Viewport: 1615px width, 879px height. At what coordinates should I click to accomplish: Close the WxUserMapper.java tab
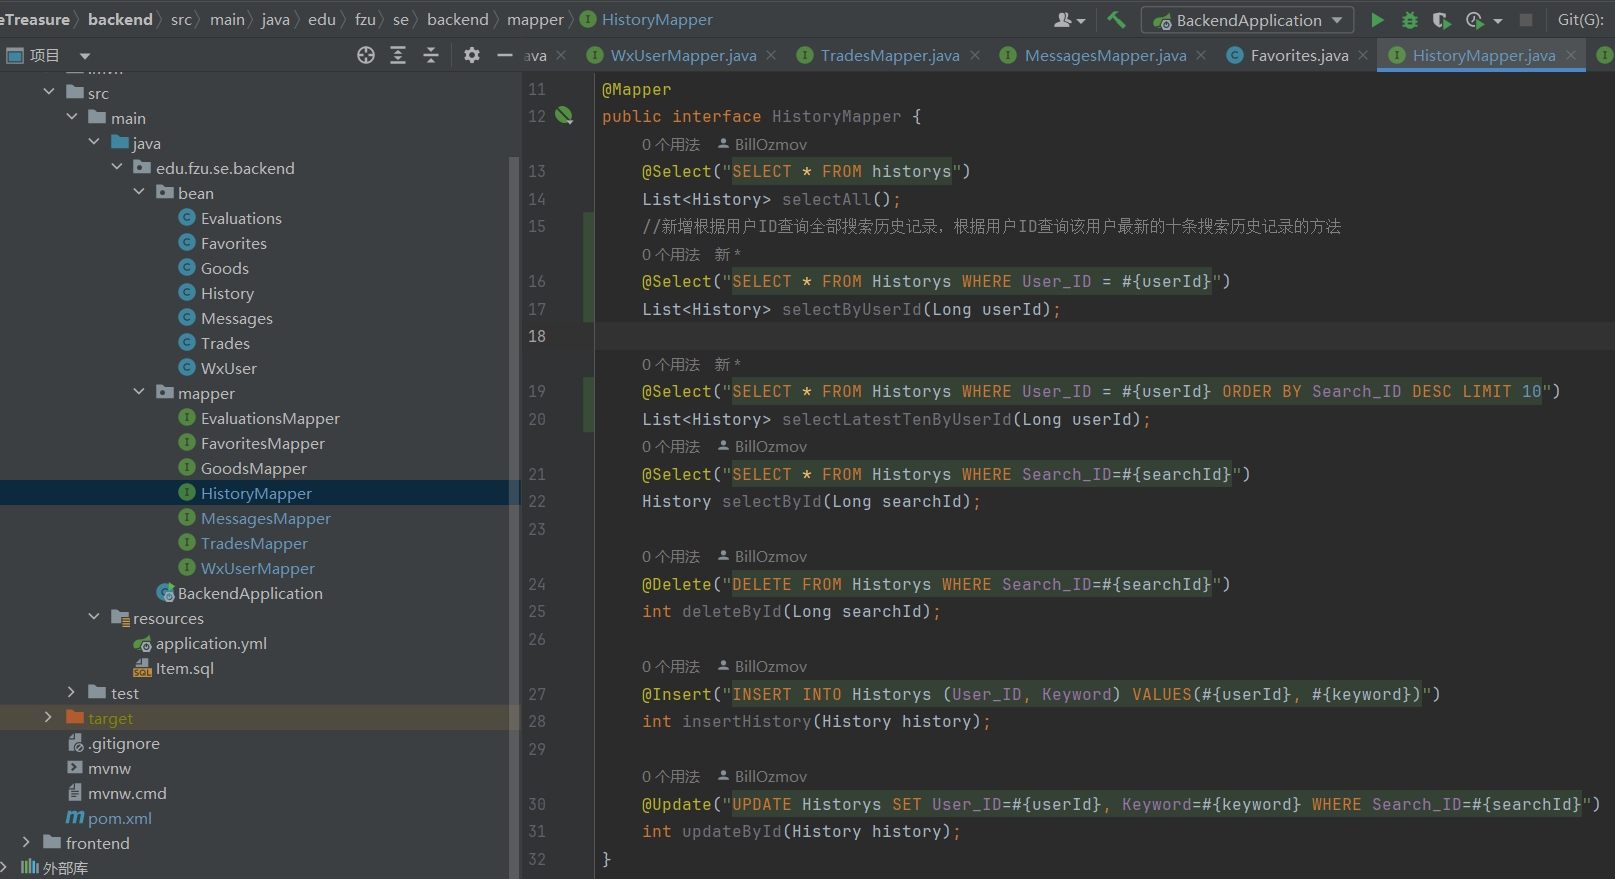click(771, 55)
